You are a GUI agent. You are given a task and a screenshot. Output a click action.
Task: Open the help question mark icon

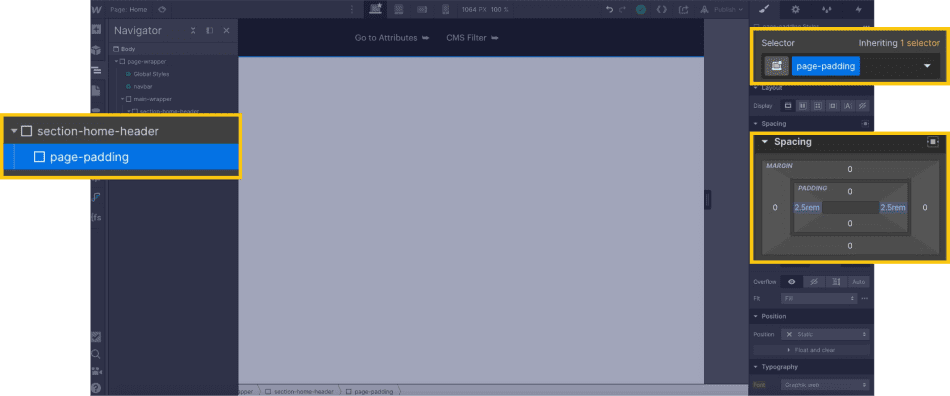(96, 388)
